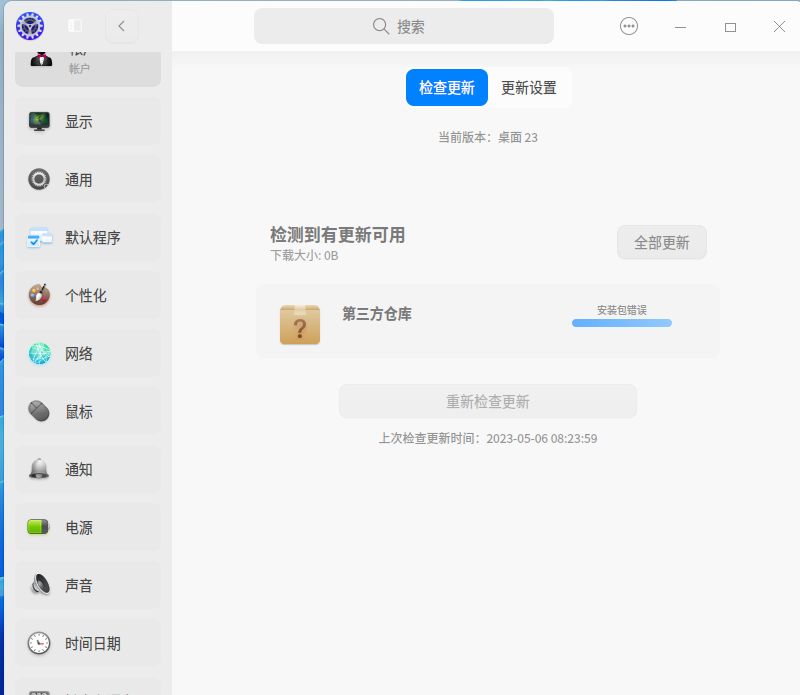Image resolution: width=800 pixels, height=695 pixels.
Task: Open the 通知 (Notifications) section
Action: (87, 469)
